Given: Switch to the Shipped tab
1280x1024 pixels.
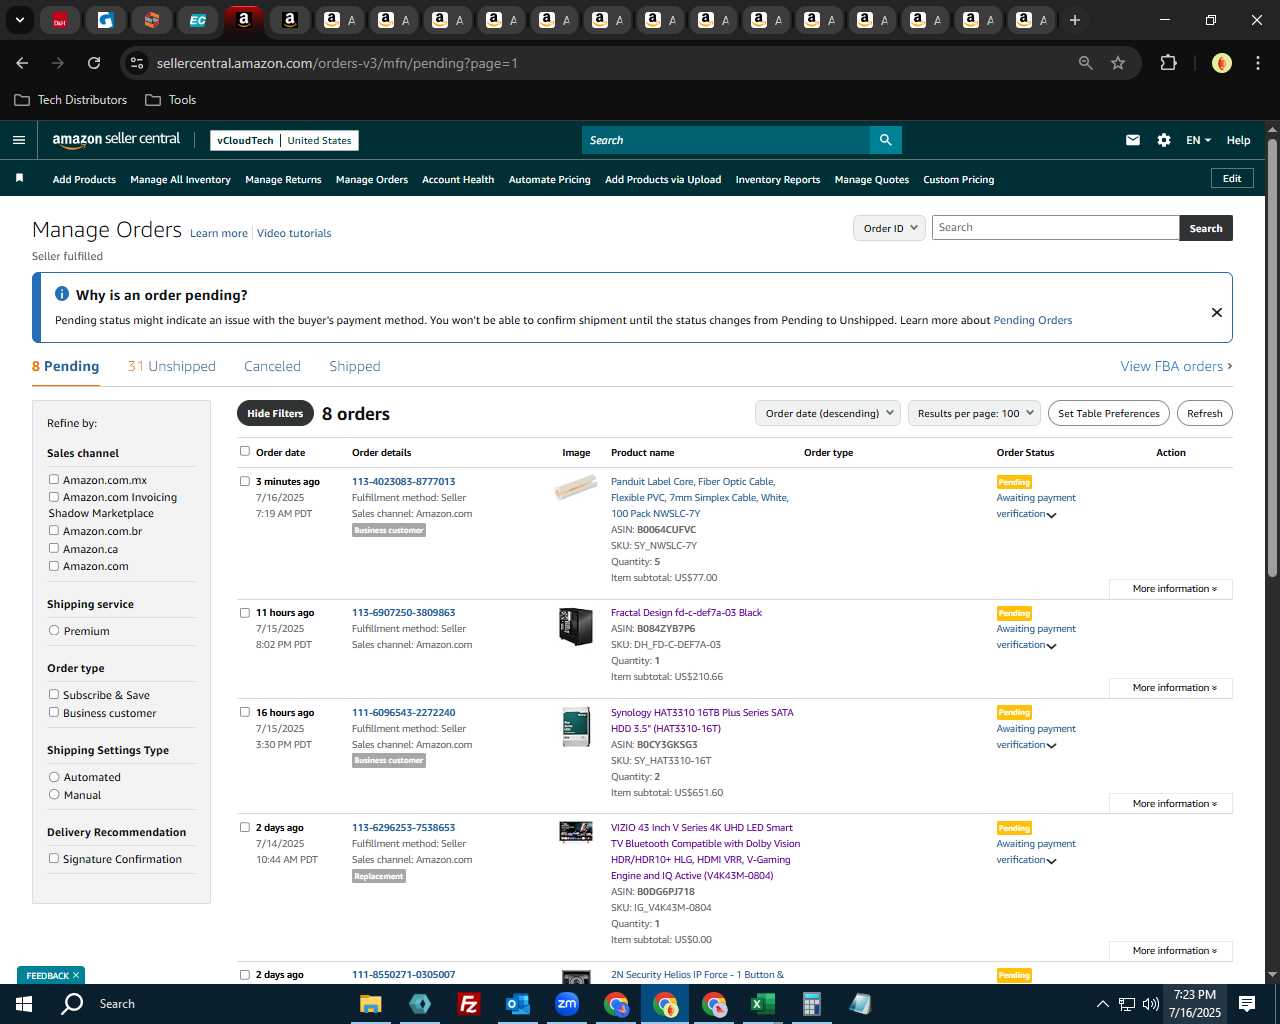Looking at the screenshot, I should click(x=355, y=366).
